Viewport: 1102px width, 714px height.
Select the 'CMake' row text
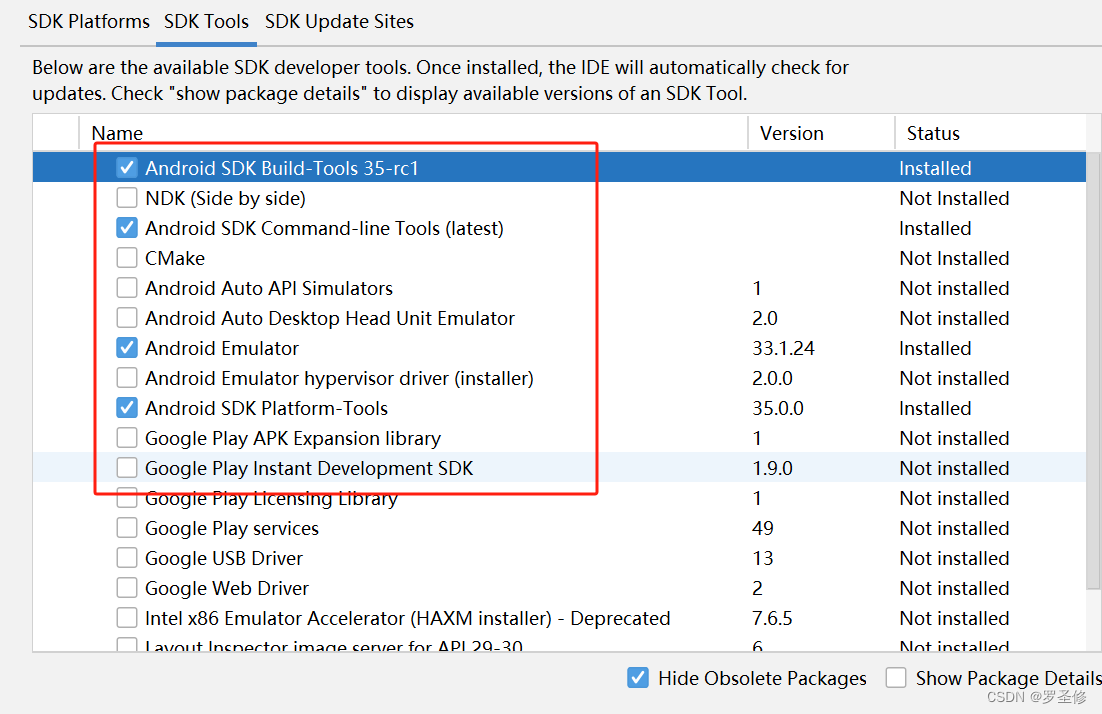[x=175, y=259]
